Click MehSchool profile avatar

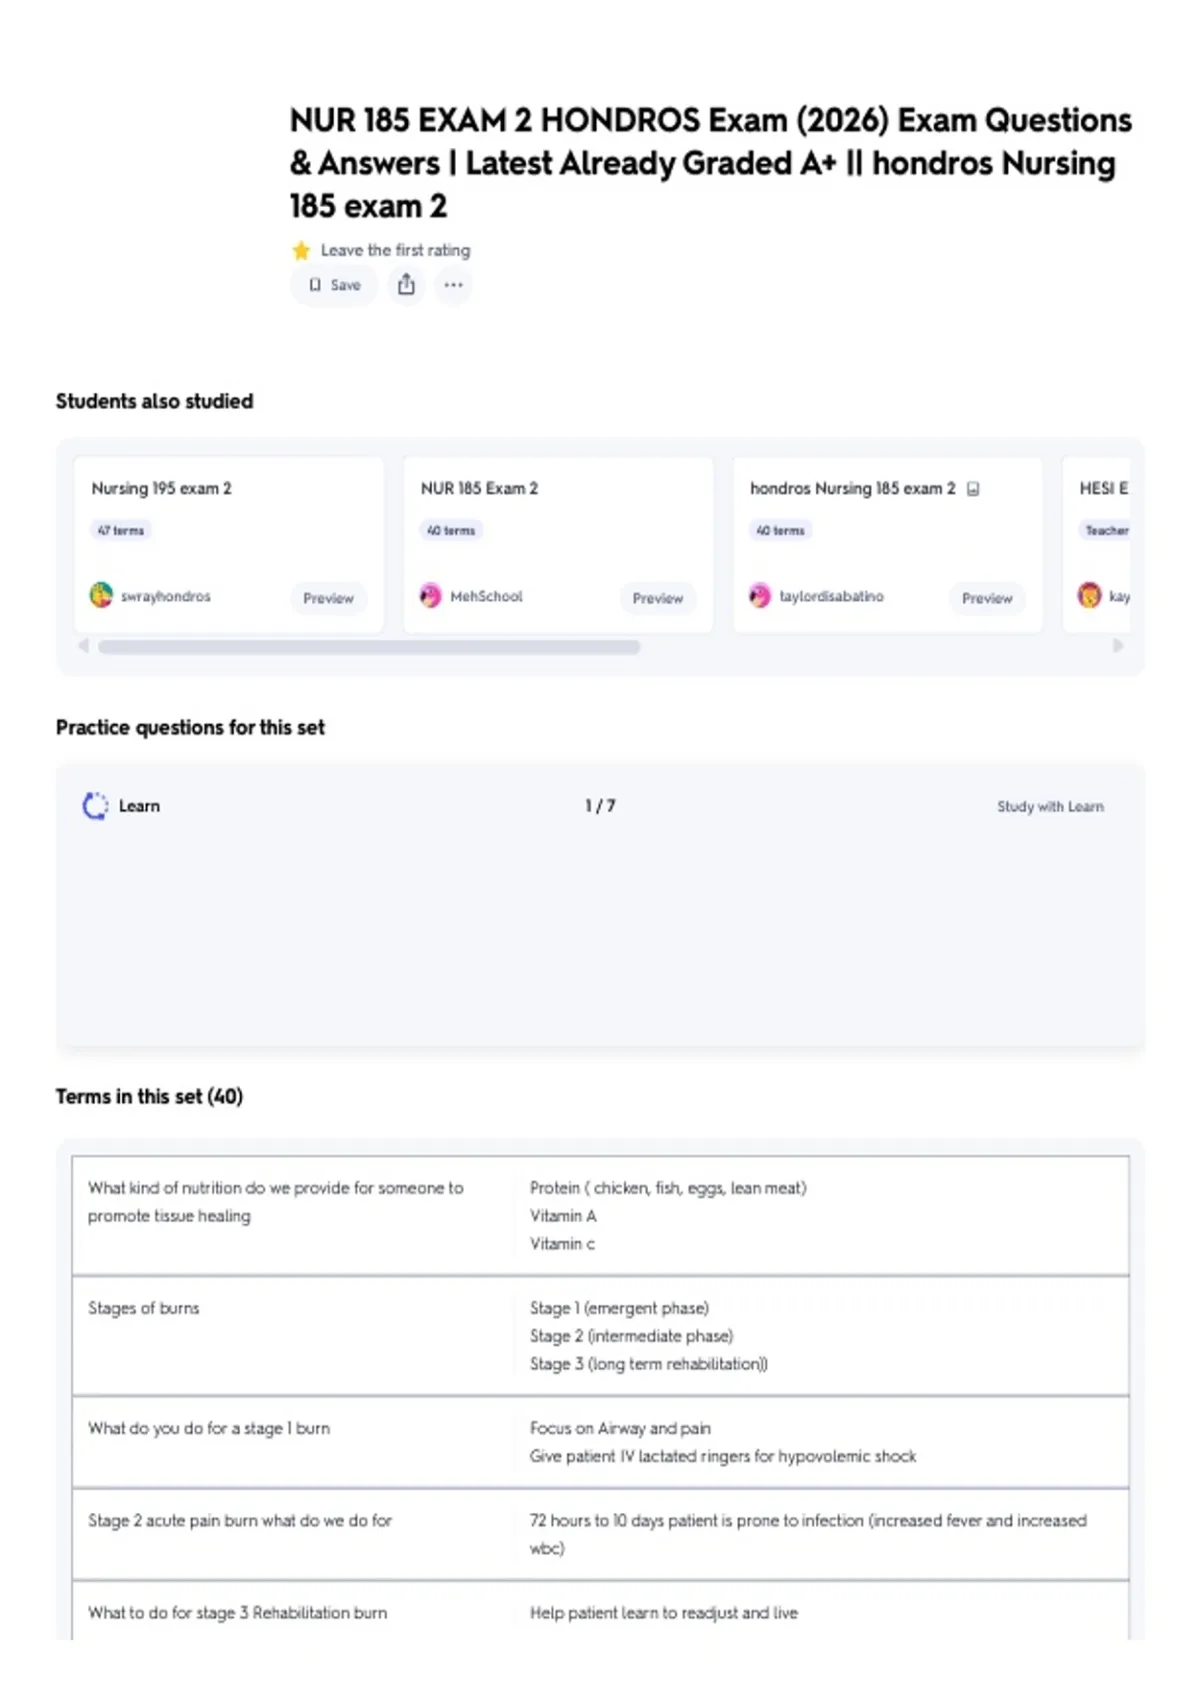430,595
